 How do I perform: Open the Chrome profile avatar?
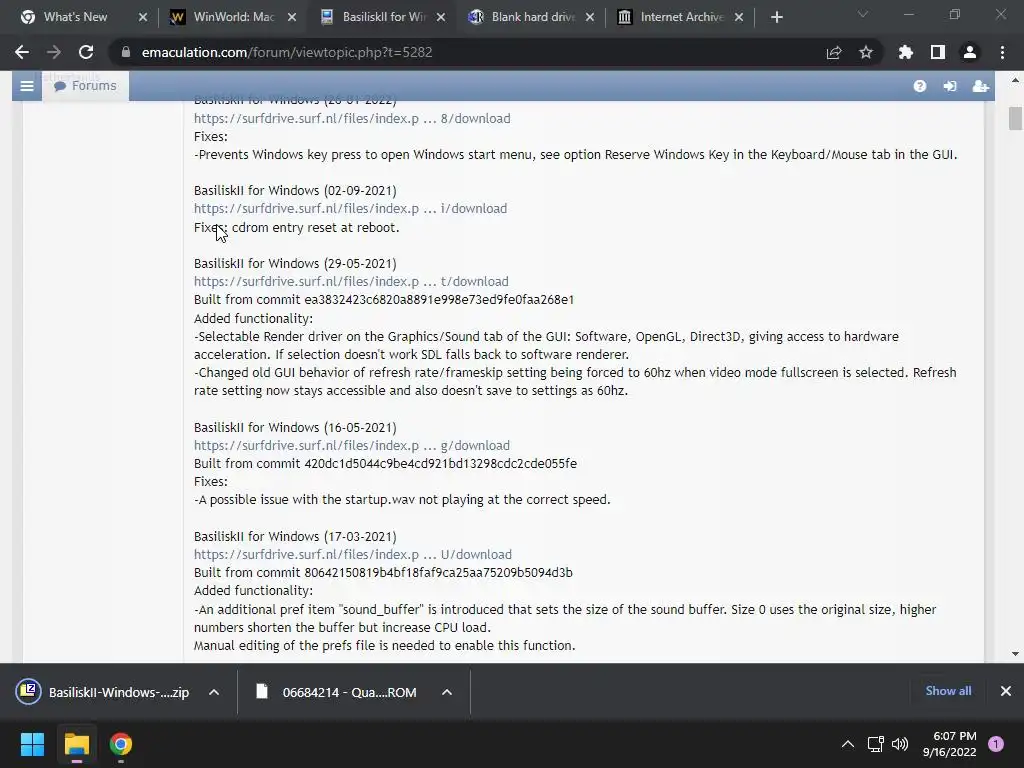click(x=970, y=52)
